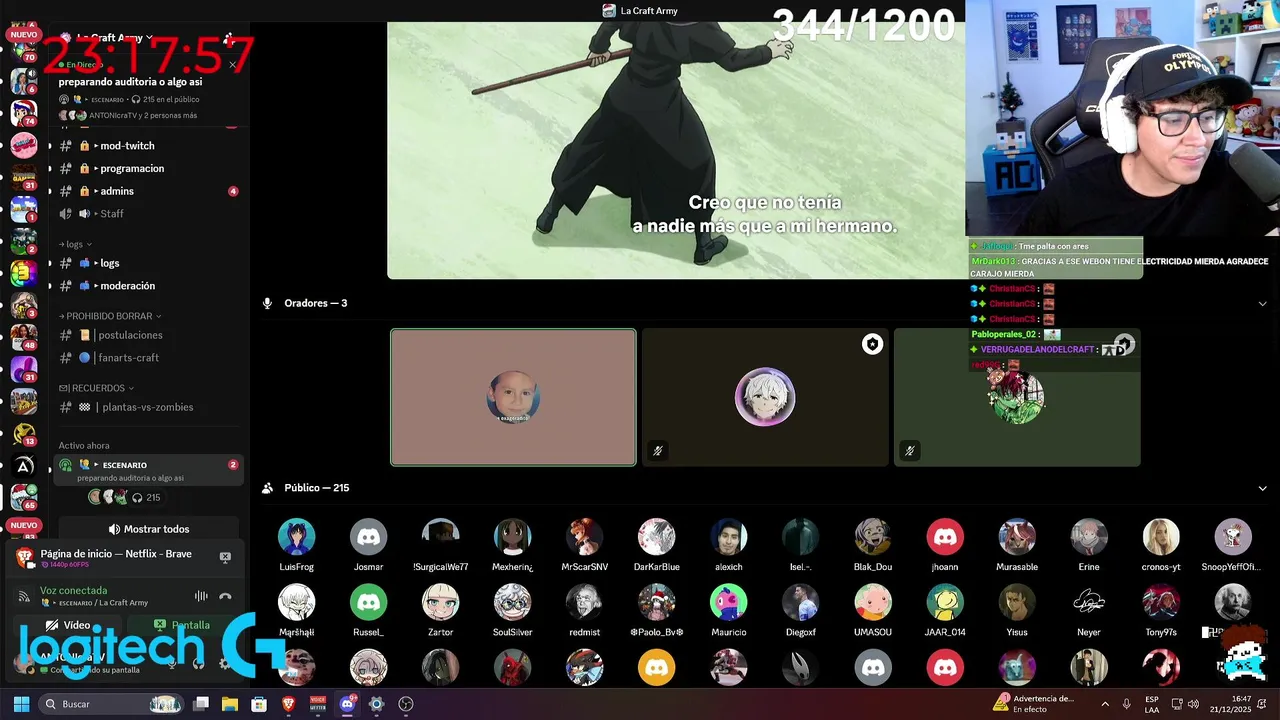The height and width of the screenshot is (720, 1280).
Task: Open Discord user settings gear
Action: [x=224, y=663]
